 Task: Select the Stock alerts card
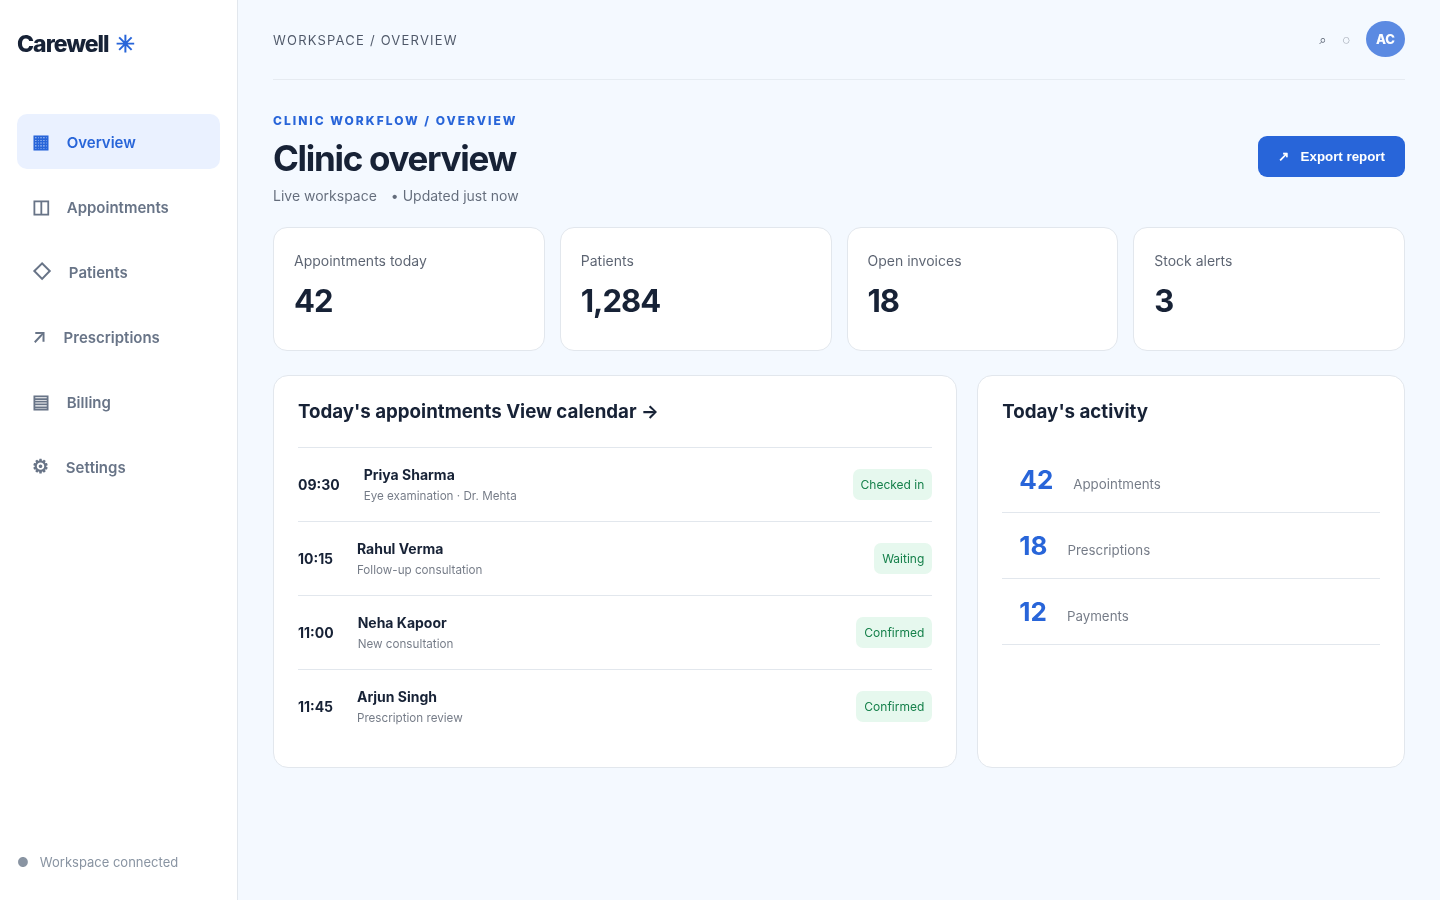(x=1269, y=289)
